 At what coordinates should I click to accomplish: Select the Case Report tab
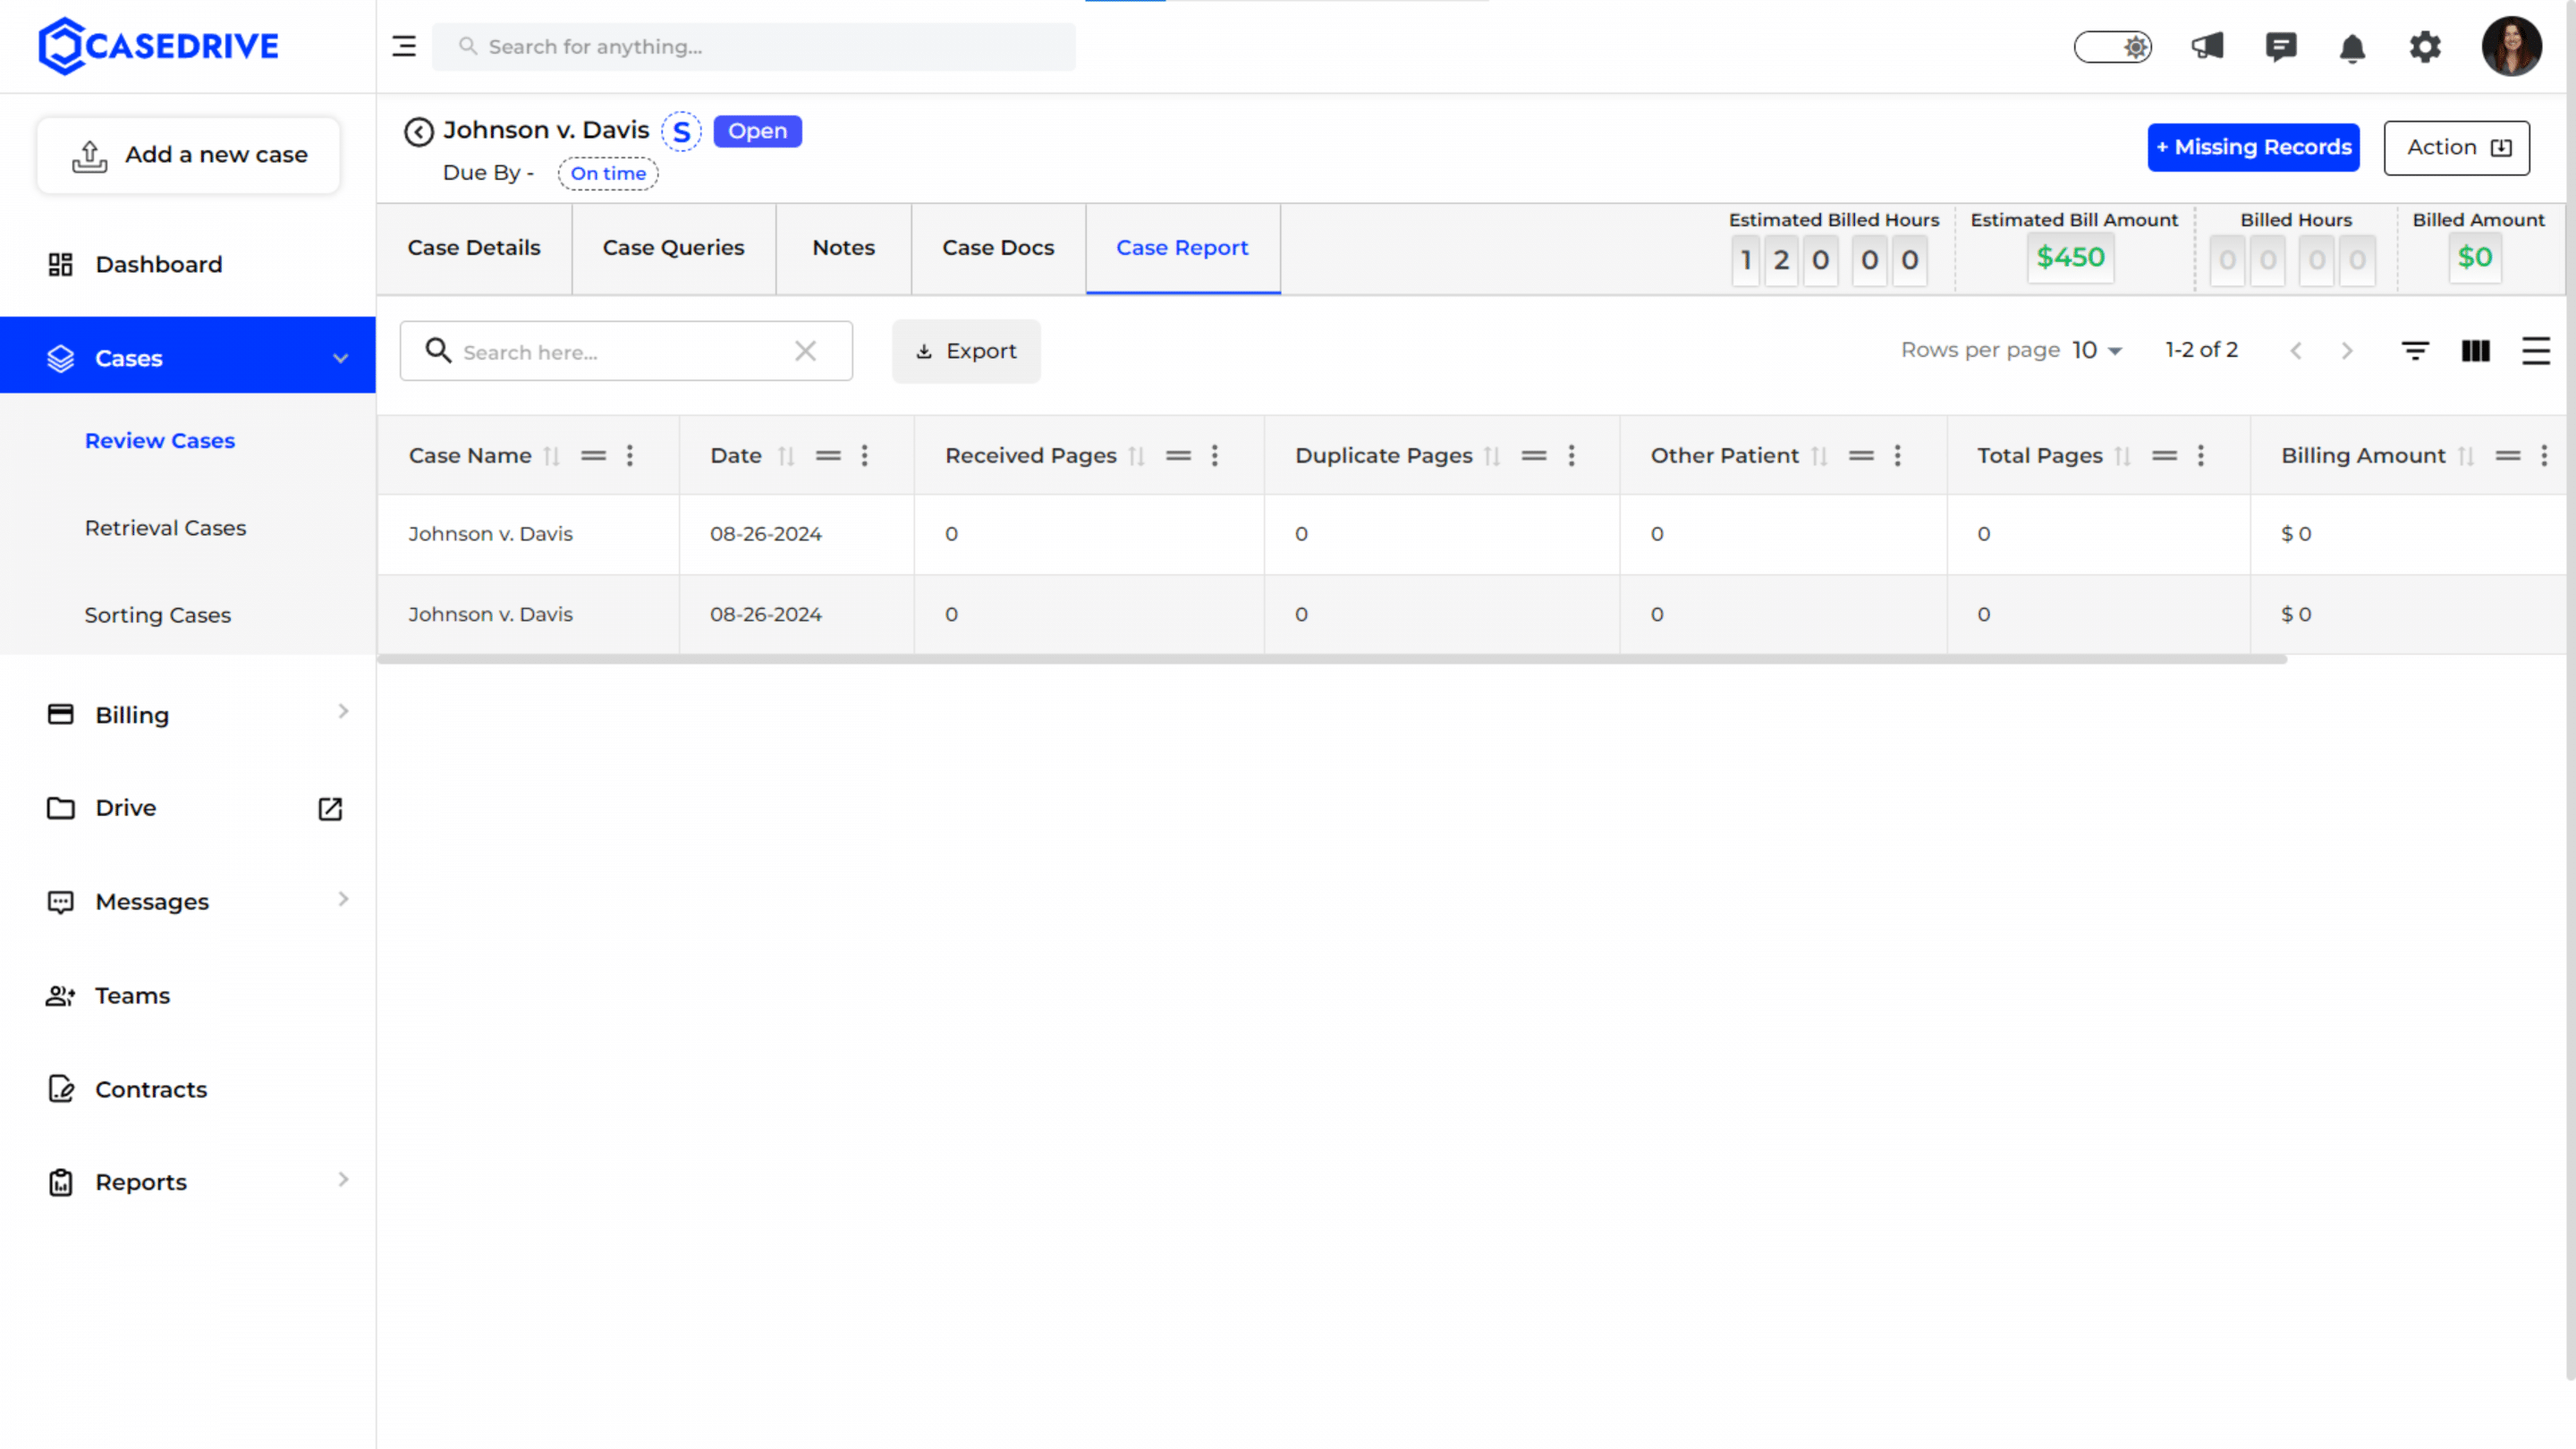(1182, 248)
